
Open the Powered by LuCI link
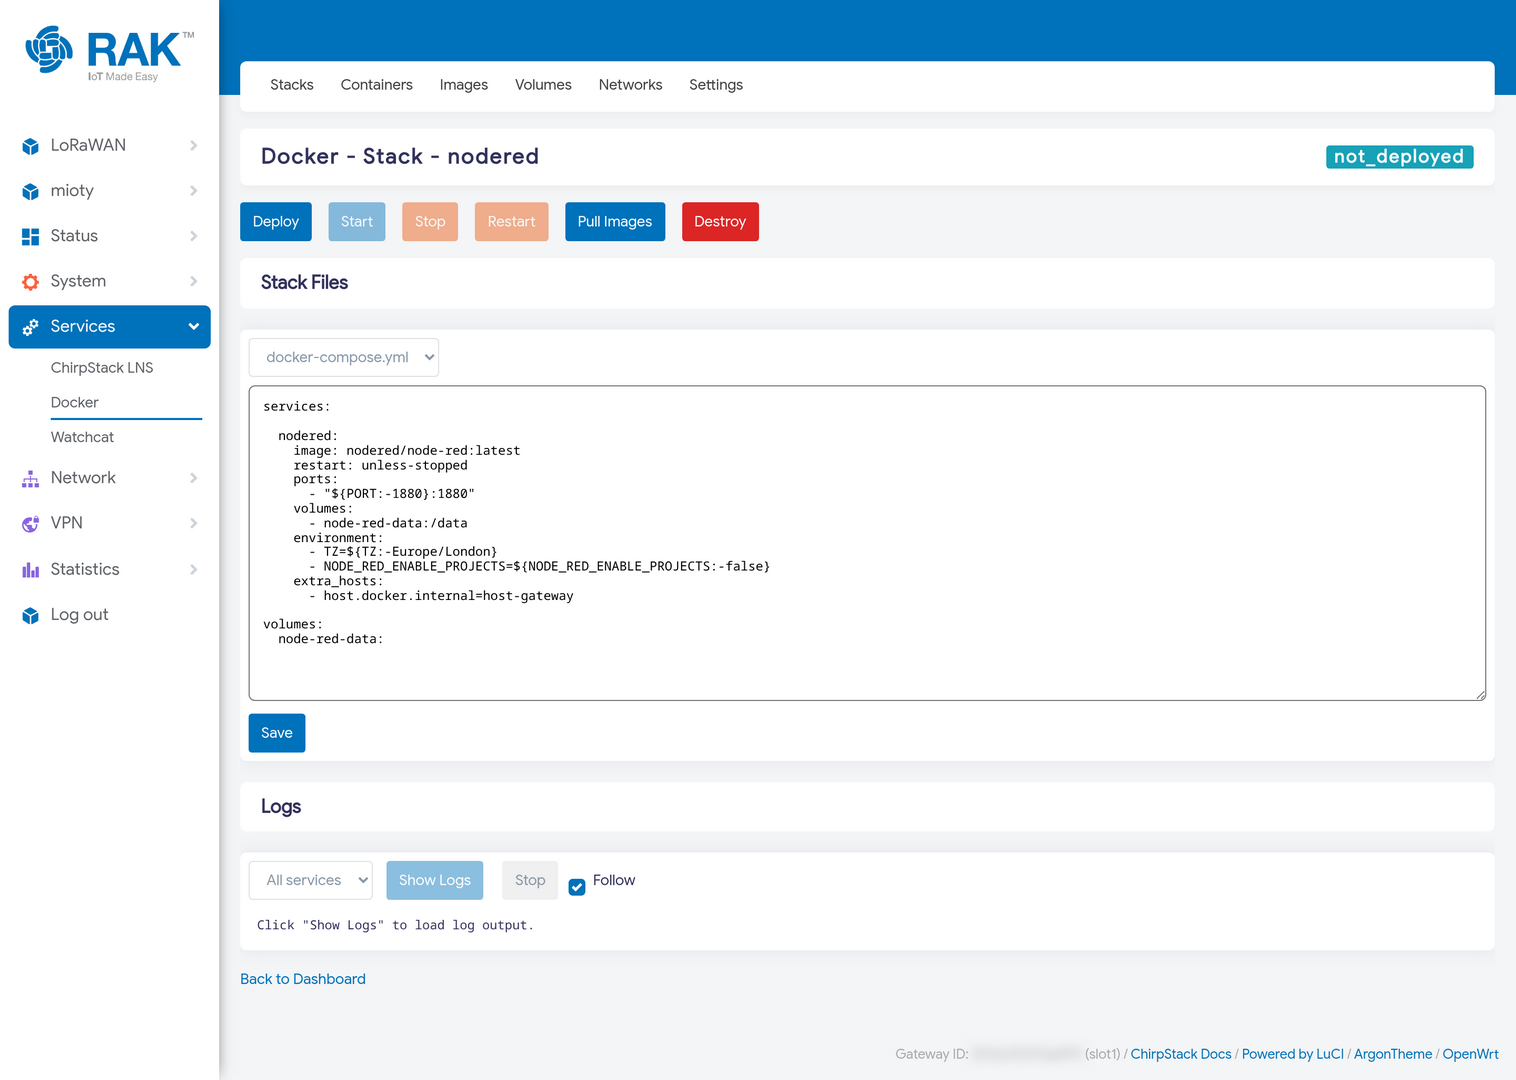click(1293, 1054)
